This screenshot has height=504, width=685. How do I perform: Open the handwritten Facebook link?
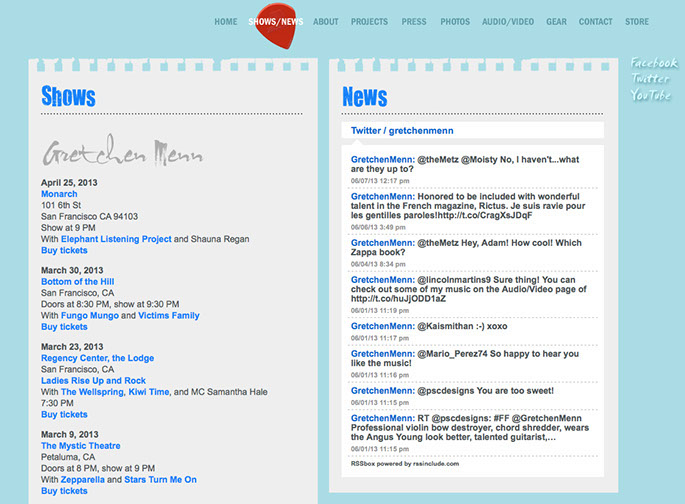click(654, 63)
